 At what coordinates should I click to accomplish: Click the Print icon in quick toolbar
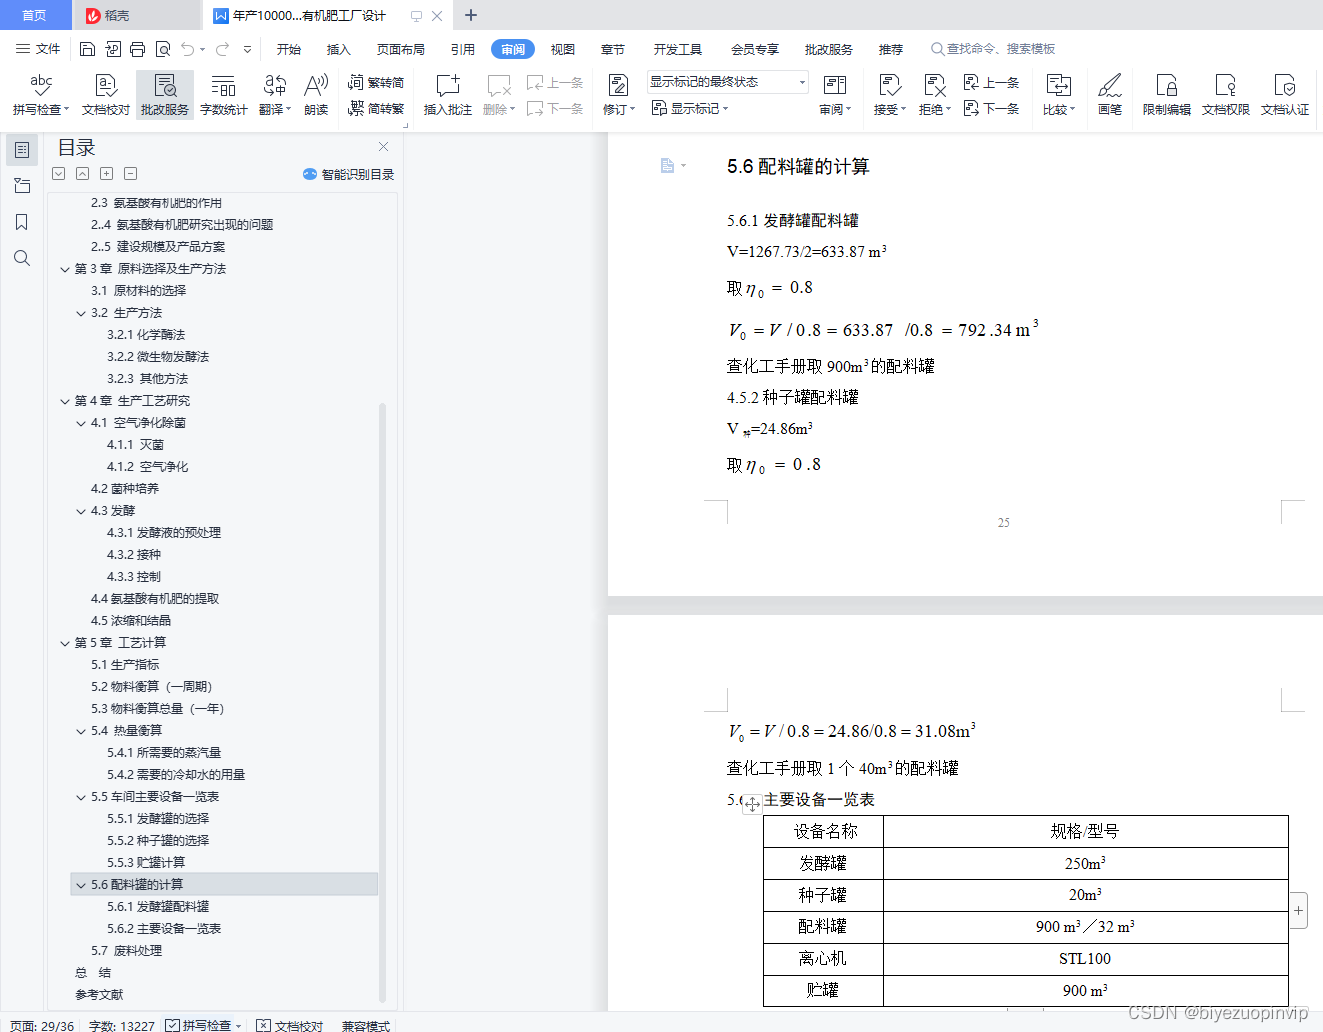pyautogui.click(x=137, y=49)
